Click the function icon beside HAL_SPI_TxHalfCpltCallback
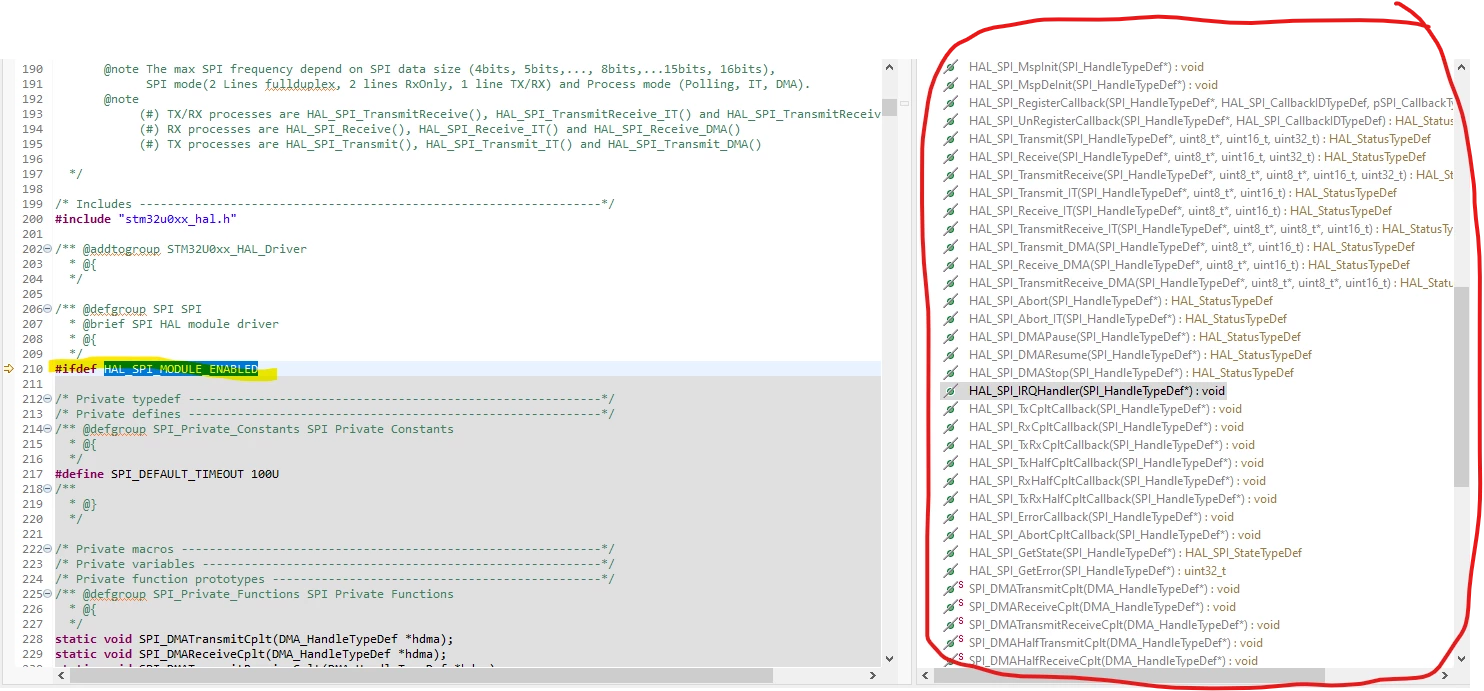This screenshot has width=1484, height=691. 951,463
